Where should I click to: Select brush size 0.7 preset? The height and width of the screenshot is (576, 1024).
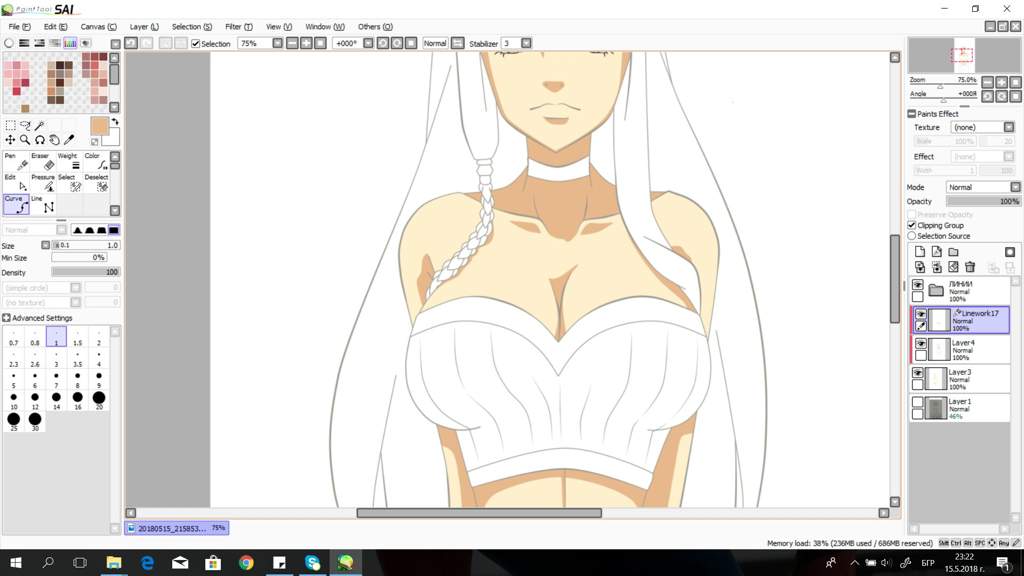click(x=14, y=338)
